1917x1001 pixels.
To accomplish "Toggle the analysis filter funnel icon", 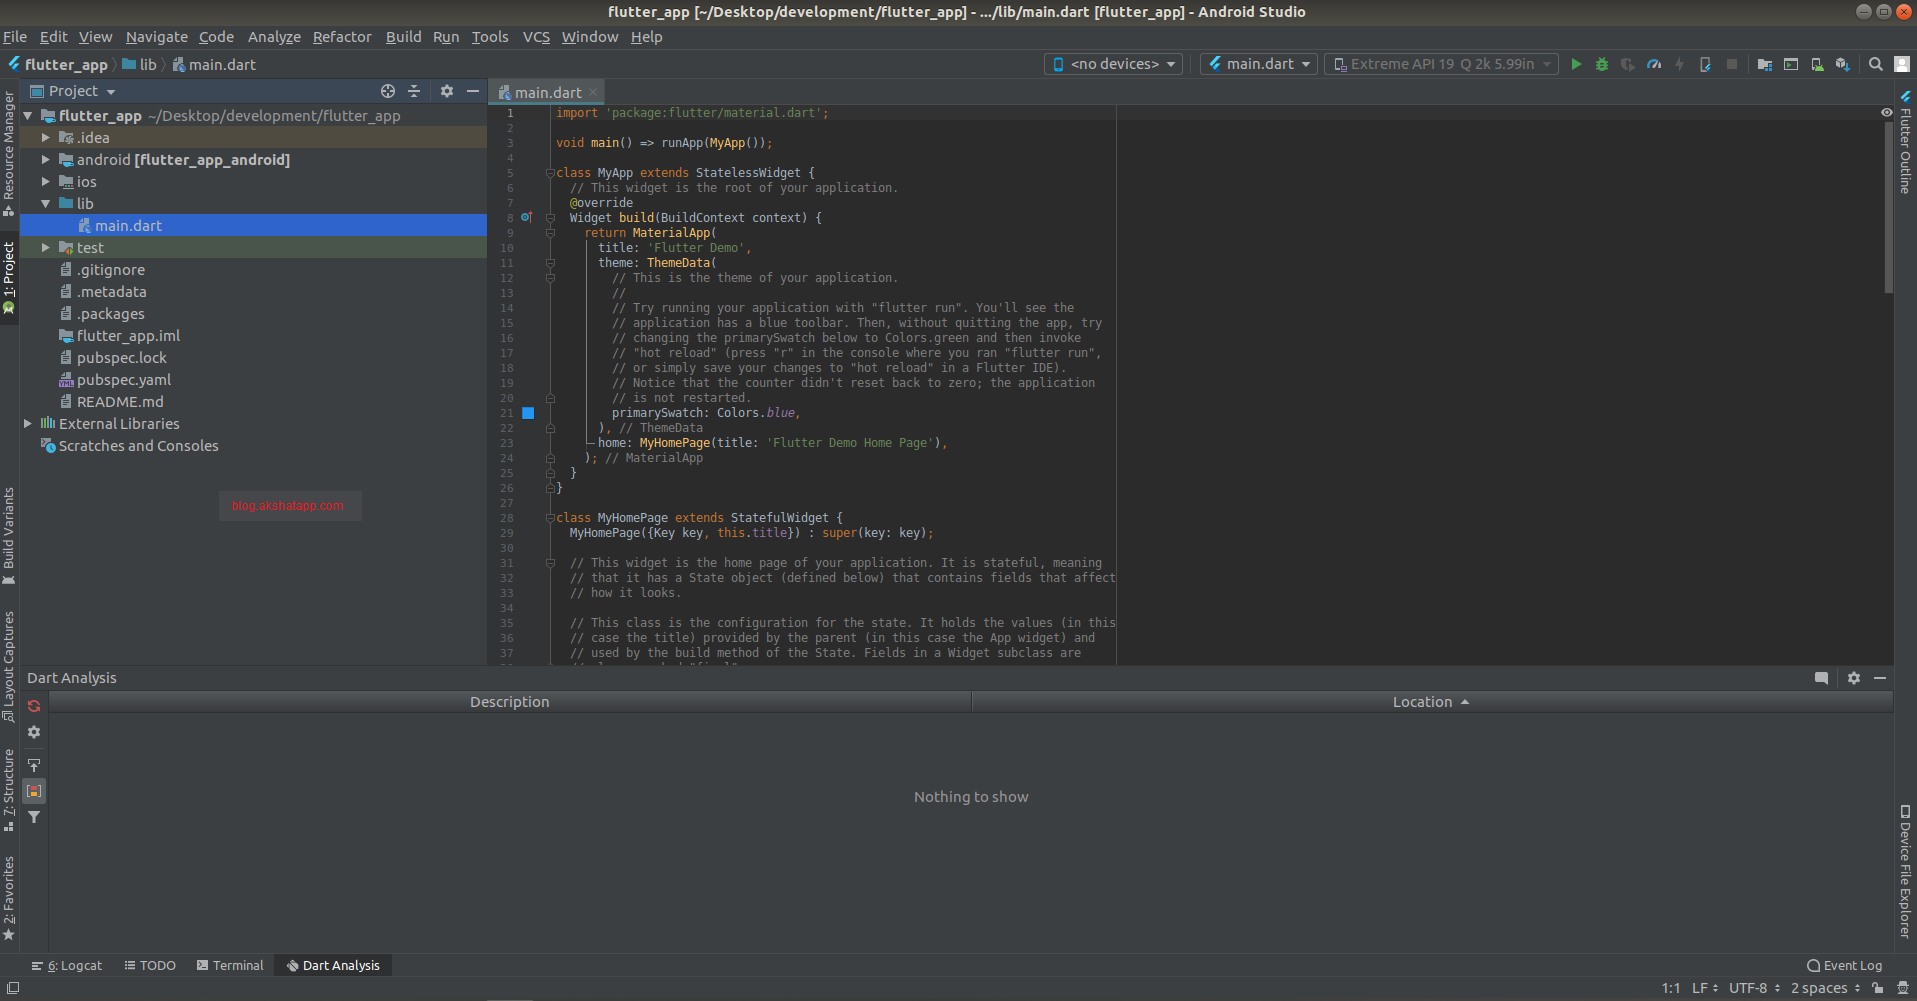I will point(33,817).
